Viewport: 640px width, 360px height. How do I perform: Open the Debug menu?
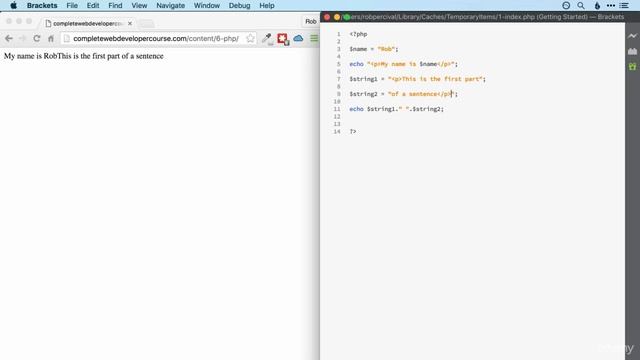pos(239,6)
